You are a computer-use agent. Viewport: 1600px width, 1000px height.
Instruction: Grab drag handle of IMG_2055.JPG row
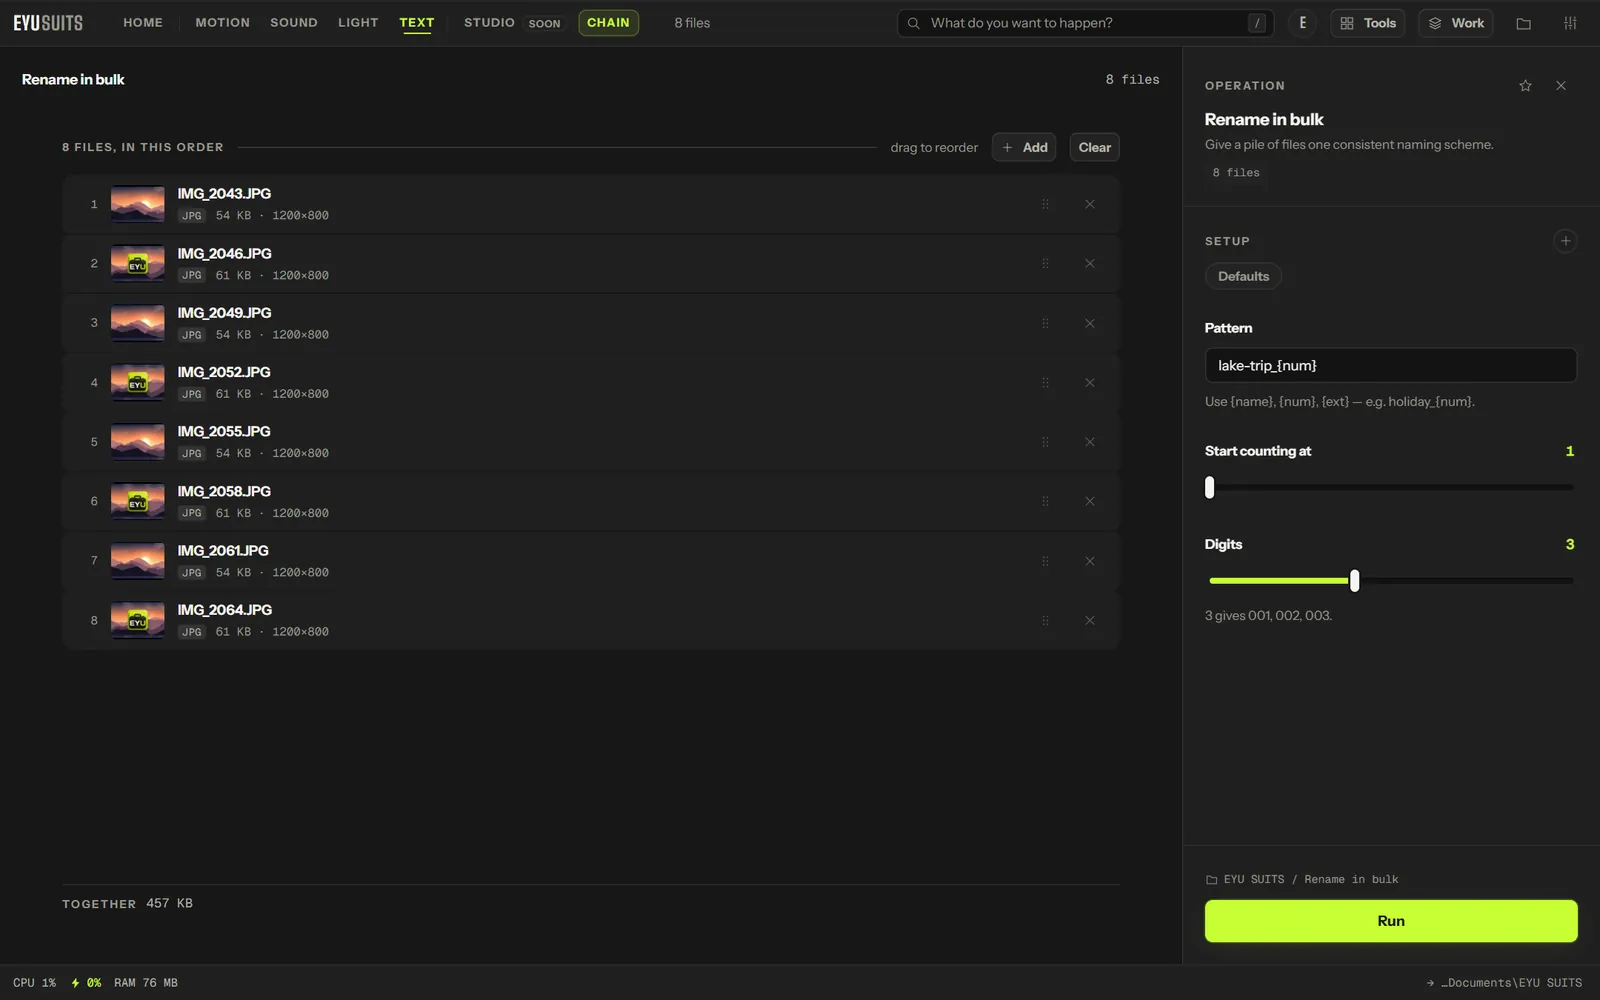click(1045, 442)
